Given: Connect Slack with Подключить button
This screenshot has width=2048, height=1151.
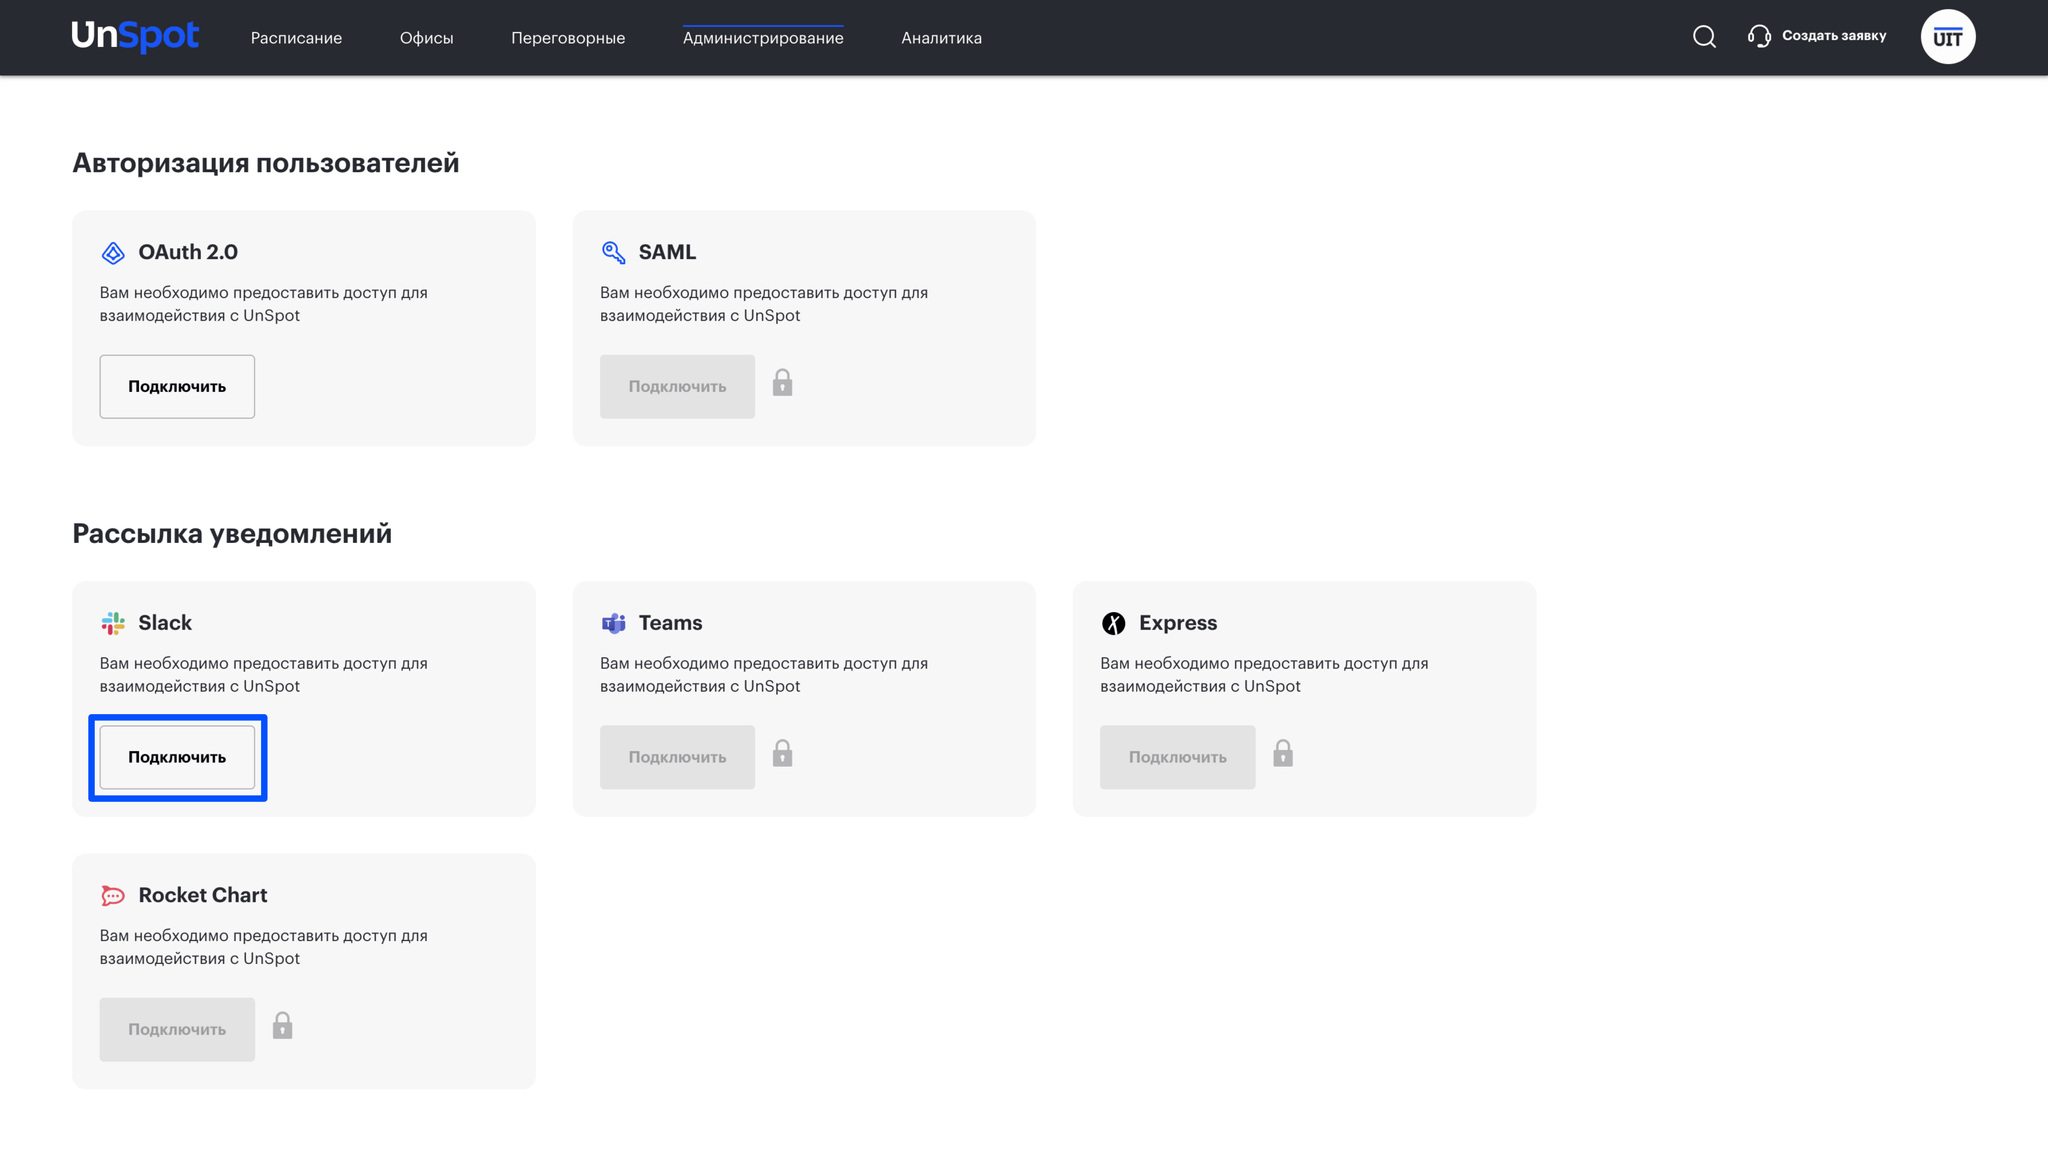Looking at the screenshot, I should pos(177,757).
